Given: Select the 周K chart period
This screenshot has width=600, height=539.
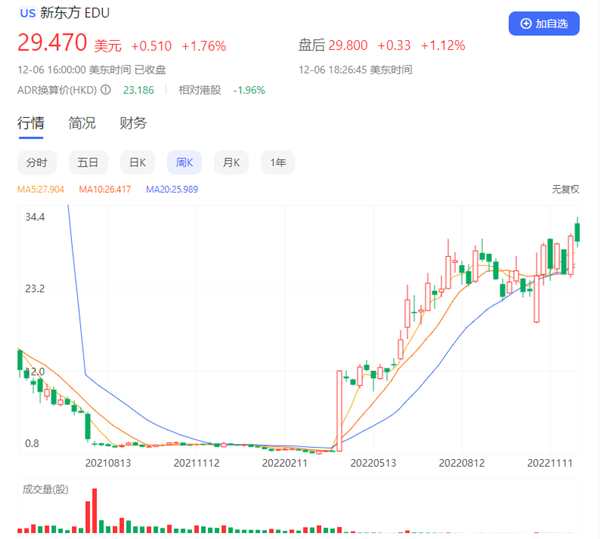Looking at the screenshot, I should 184,163.
